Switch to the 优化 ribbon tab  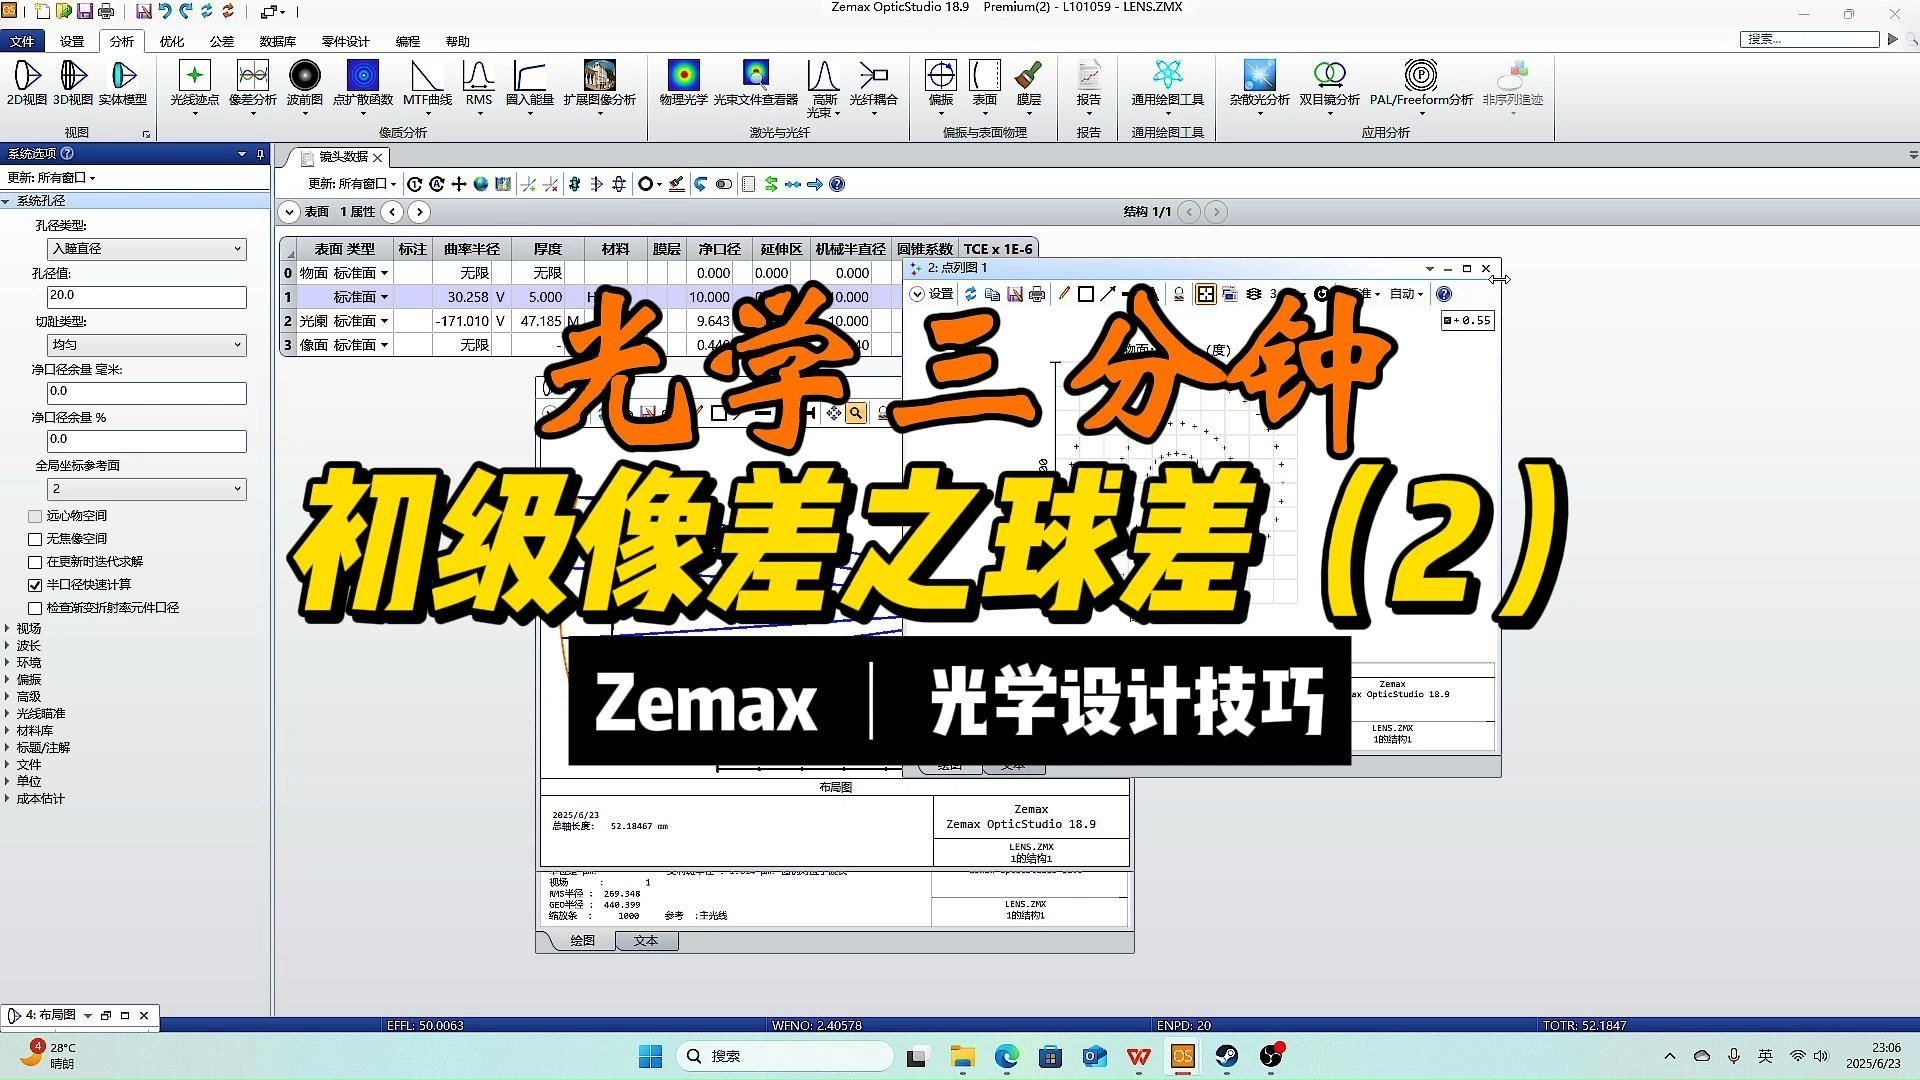pos(171,41)
